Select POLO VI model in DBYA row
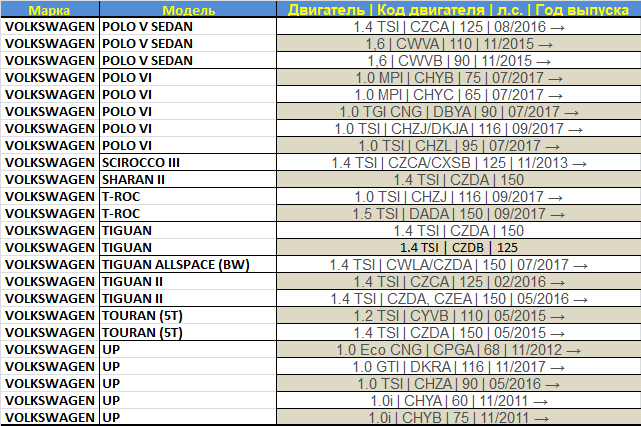 click(x=188, y=112)
